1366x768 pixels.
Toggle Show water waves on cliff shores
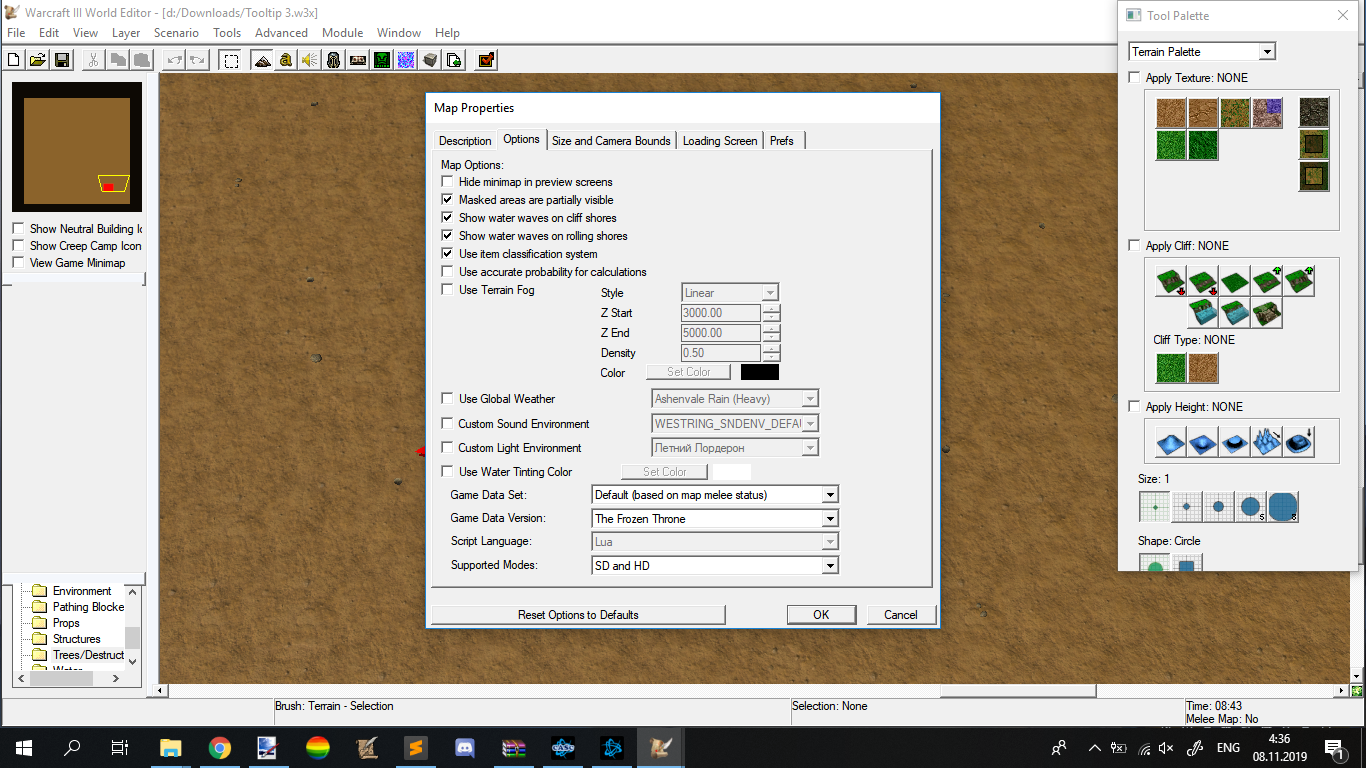(x=448, y=218)
